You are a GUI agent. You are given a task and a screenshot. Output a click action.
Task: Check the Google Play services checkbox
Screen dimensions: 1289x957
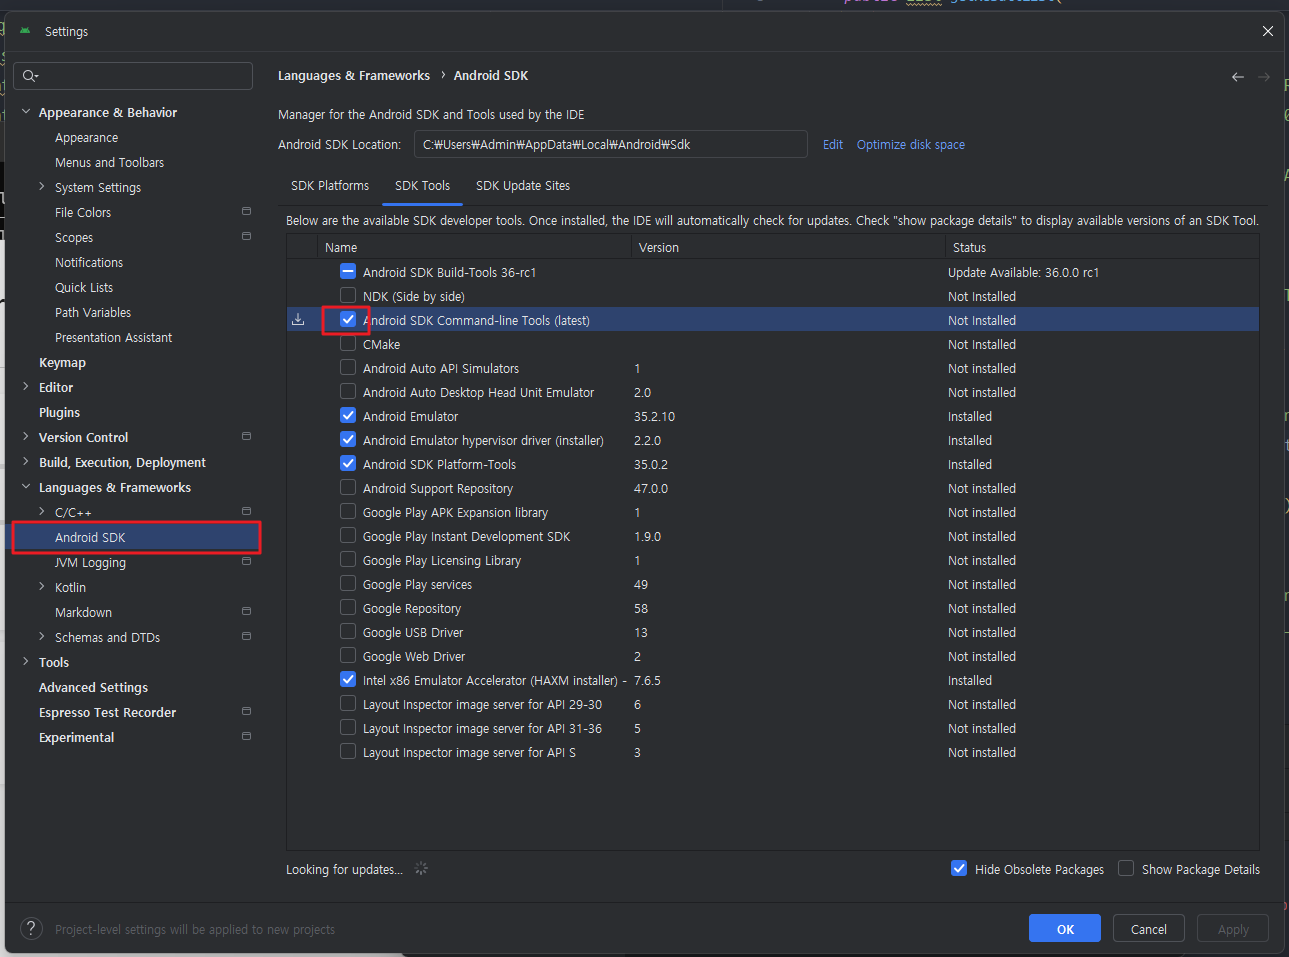[348, 583]
